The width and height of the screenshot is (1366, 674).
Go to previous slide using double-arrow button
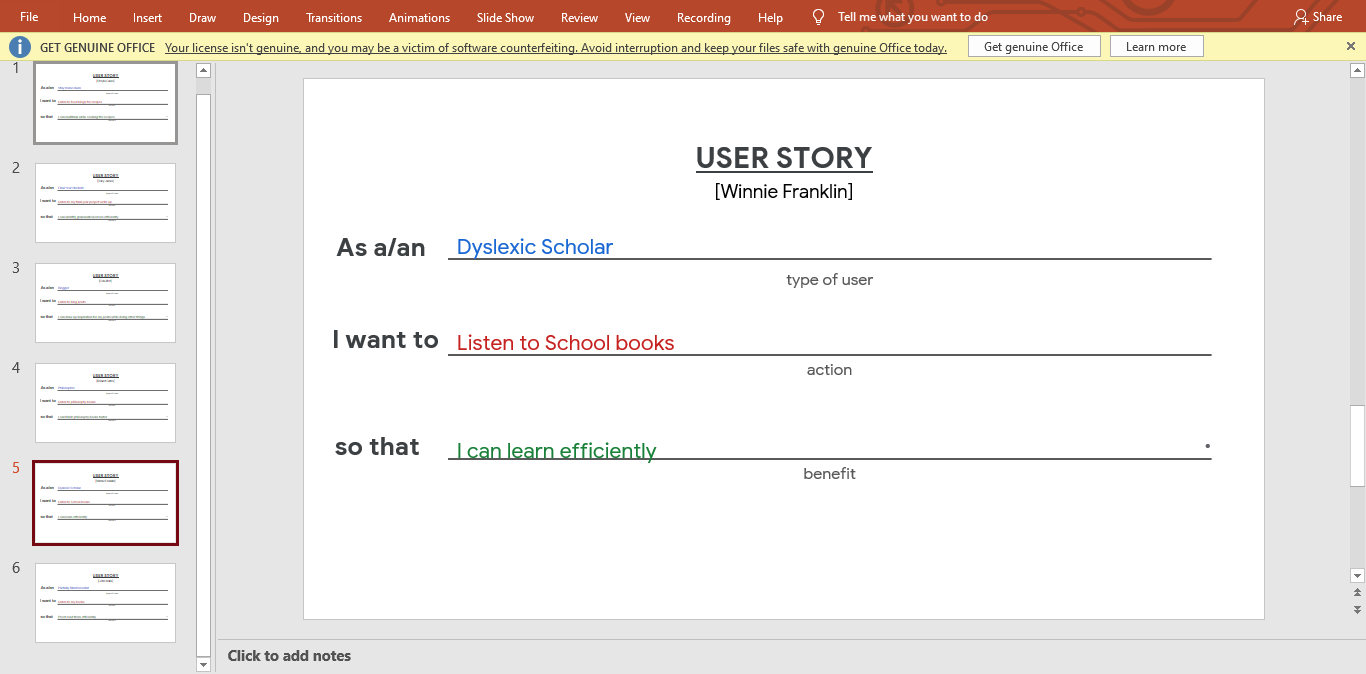tap(1357, 593)
